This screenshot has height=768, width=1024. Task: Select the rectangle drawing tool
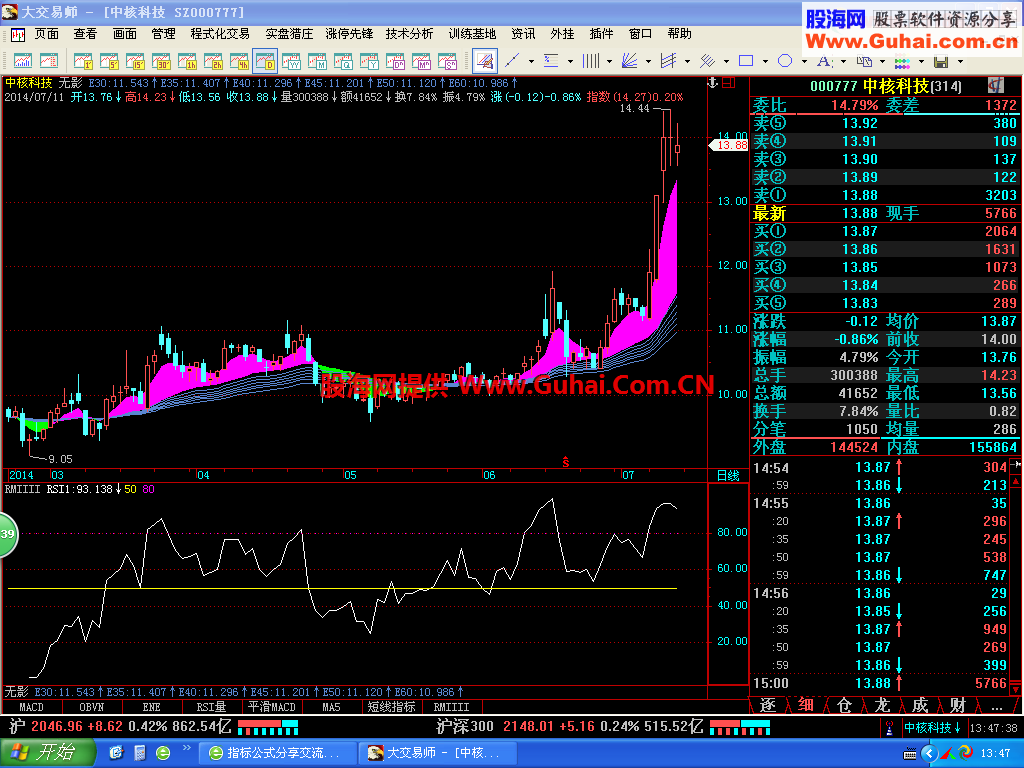(x=746, y=61)
